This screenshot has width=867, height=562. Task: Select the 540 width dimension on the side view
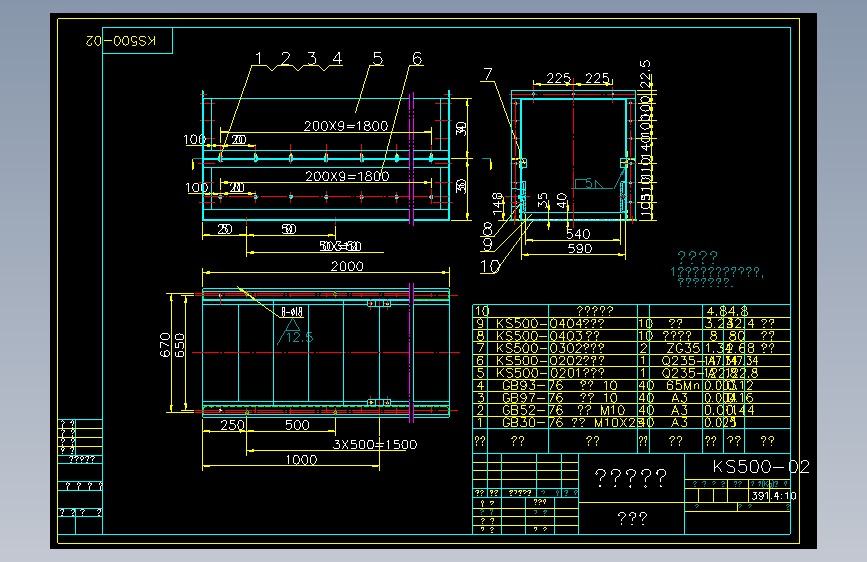click(x=578, y=234)
